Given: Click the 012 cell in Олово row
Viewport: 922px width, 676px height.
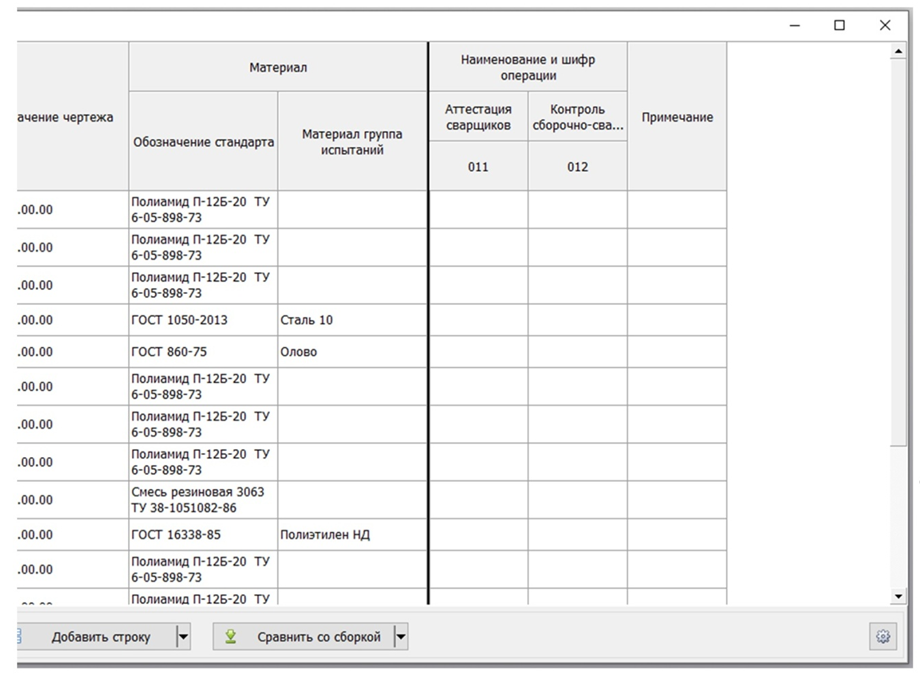Looking at the screenshot, I should click(577, 352).
